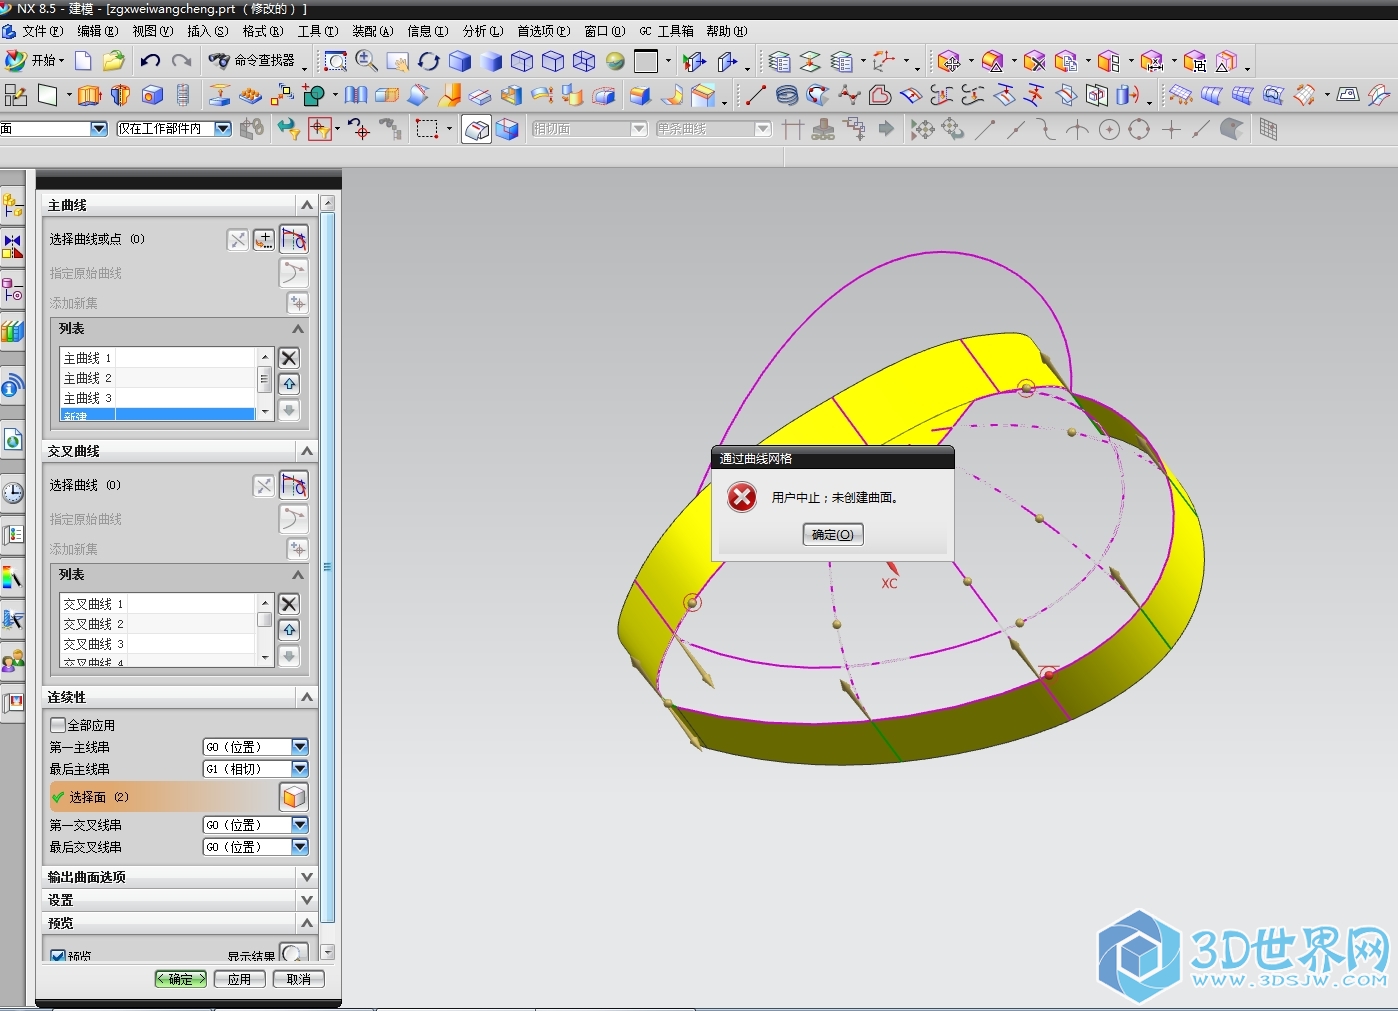
Task: Open the 文件 menu
Action: pyautogui.click(x=42, y=31)
